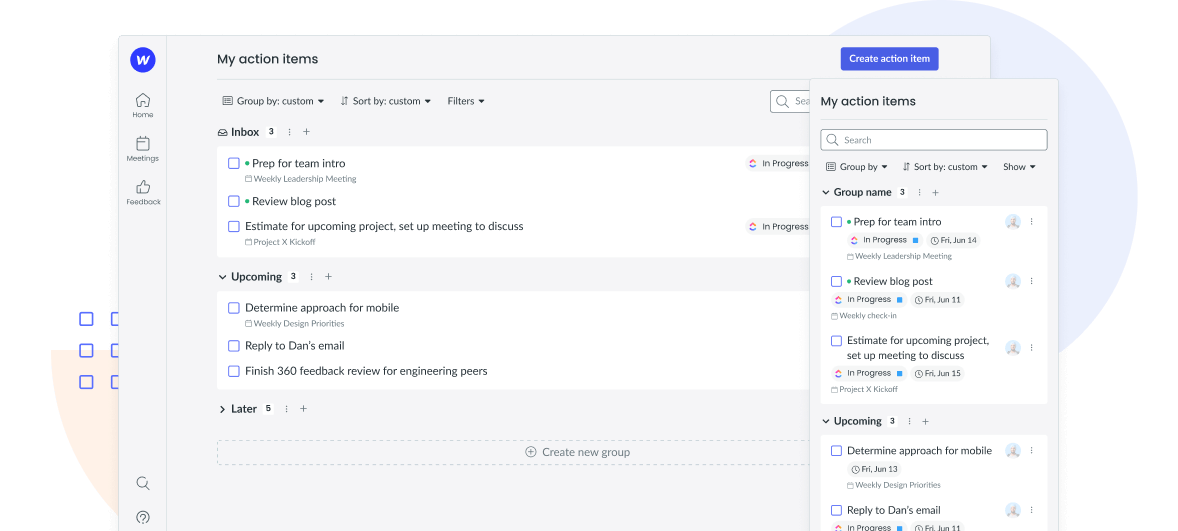
Task: Click Create new group
Action: tap(577, 452)
